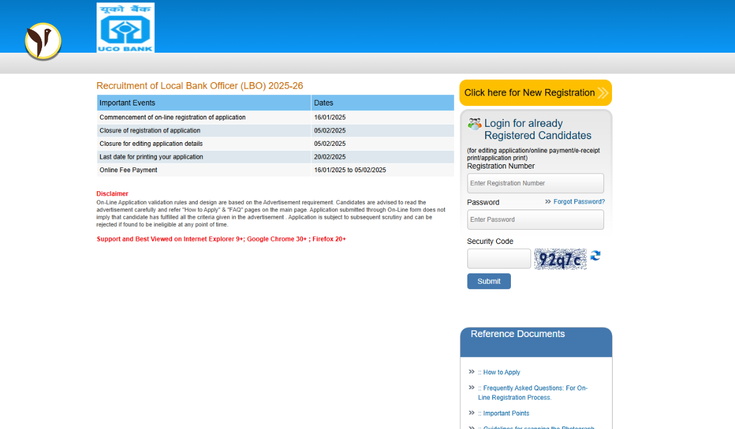735x429 pixels.
Task: Click the Support and Best Viewed notice
Action: (221, 239)
